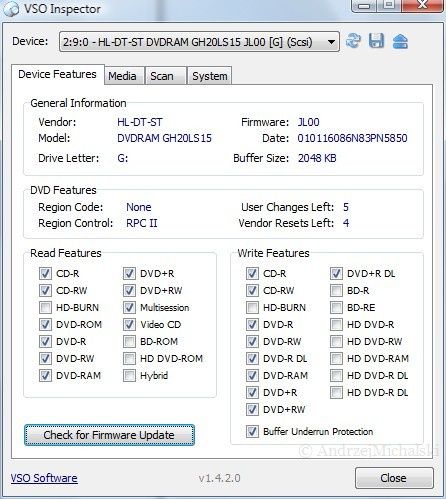Click the firmware value JL00

point(309,122)
